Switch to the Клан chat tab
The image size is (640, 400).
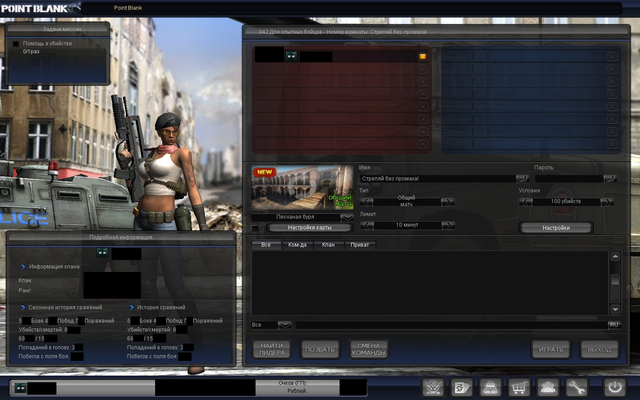[331, 244]
